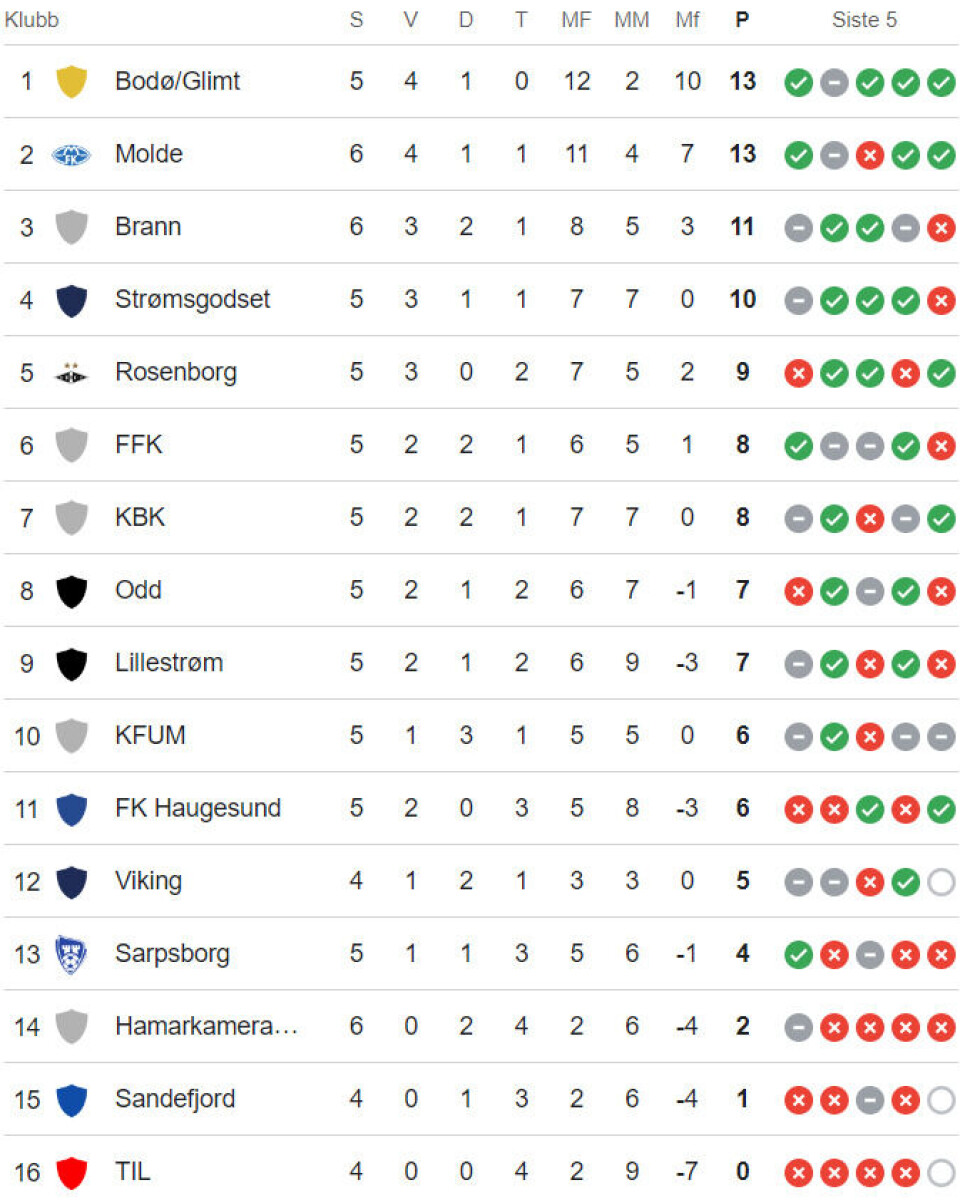The height and width of the screenshot is (1200, 960).
Task: Click the Klubb column header
Action: click(32, 20)
